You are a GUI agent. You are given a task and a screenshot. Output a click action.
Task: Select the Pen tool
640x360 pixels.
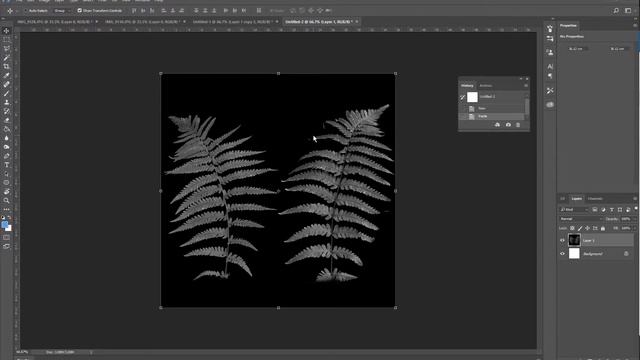7,156
